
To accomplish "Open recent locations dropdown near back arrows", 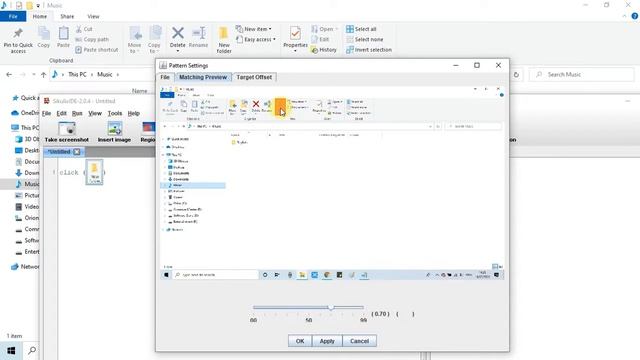I will [x=33, y=75].
